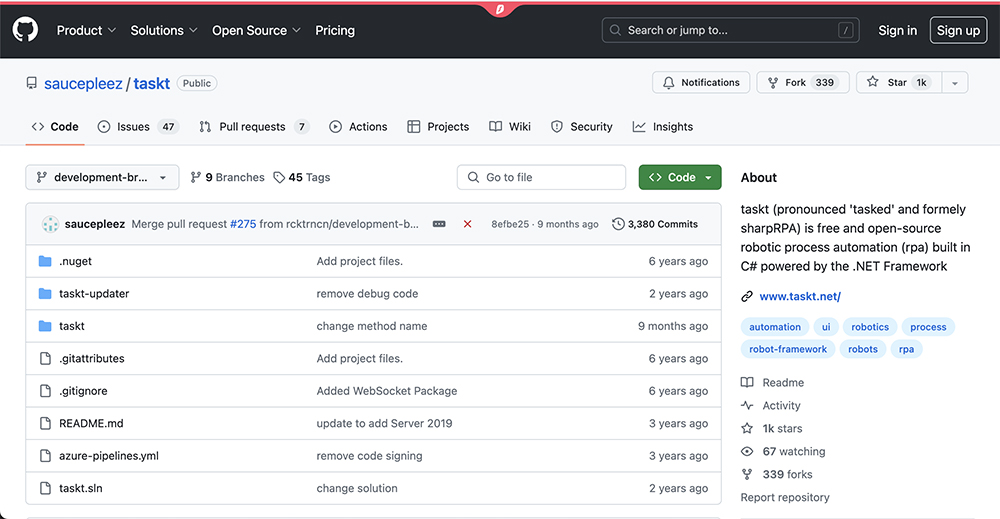Expand the Solutions menu

pyautogui.click(x=164, y=30)
